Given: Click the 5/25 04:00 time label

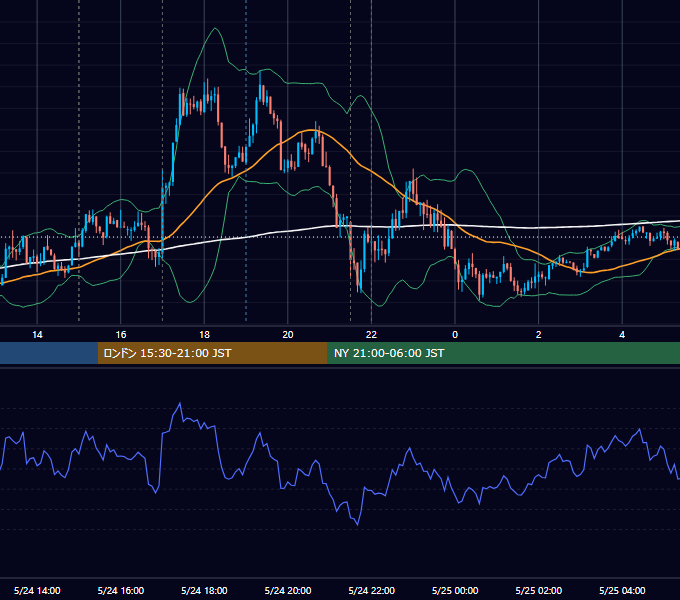Looking at the screenshot, I should click(622, 590).
